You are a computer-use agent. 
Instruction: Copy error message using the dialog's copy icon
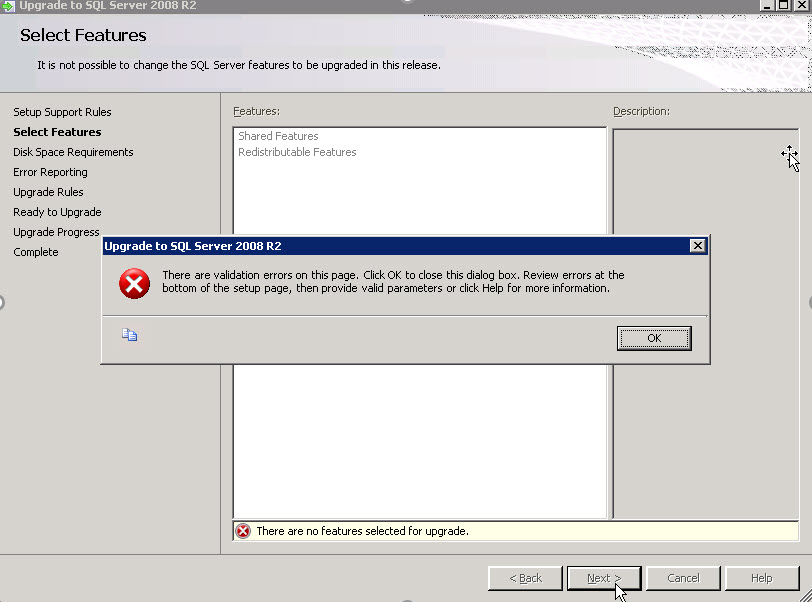129,335
